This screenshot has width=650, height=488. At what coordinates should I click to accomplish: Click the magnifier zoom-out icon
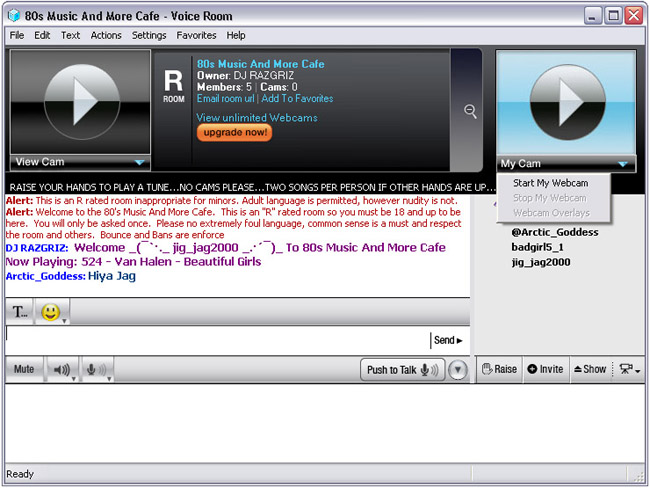pyautogui.click(x=470, y=112)
